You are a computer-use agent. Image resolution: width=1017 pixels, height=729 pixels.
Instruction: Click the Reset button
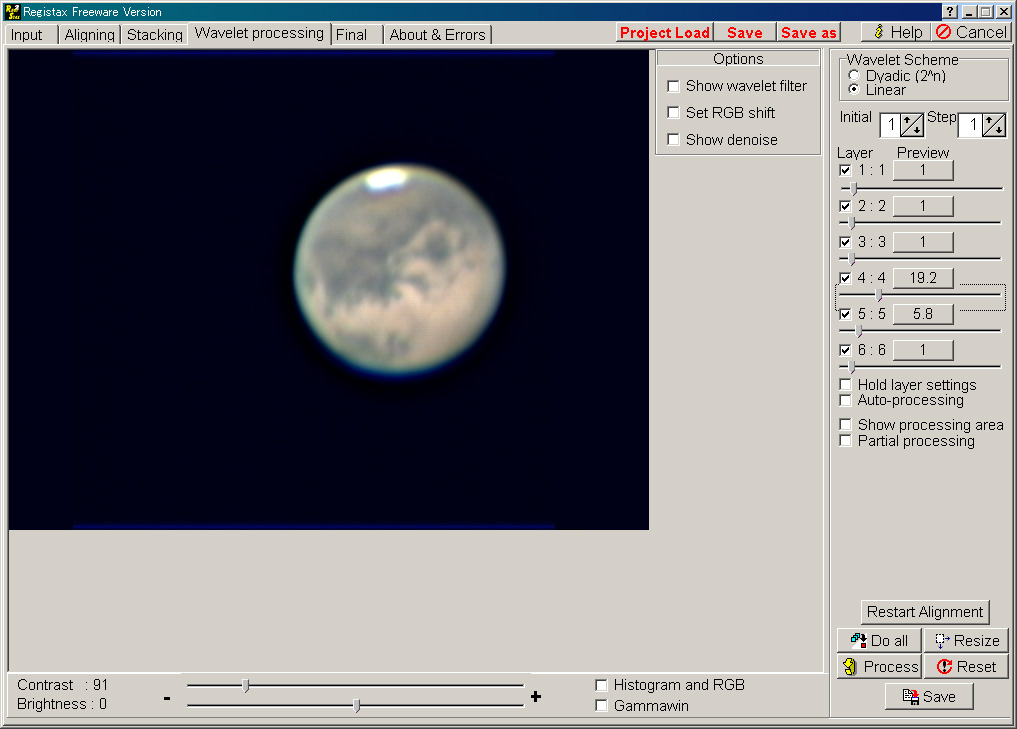(965, 666)
